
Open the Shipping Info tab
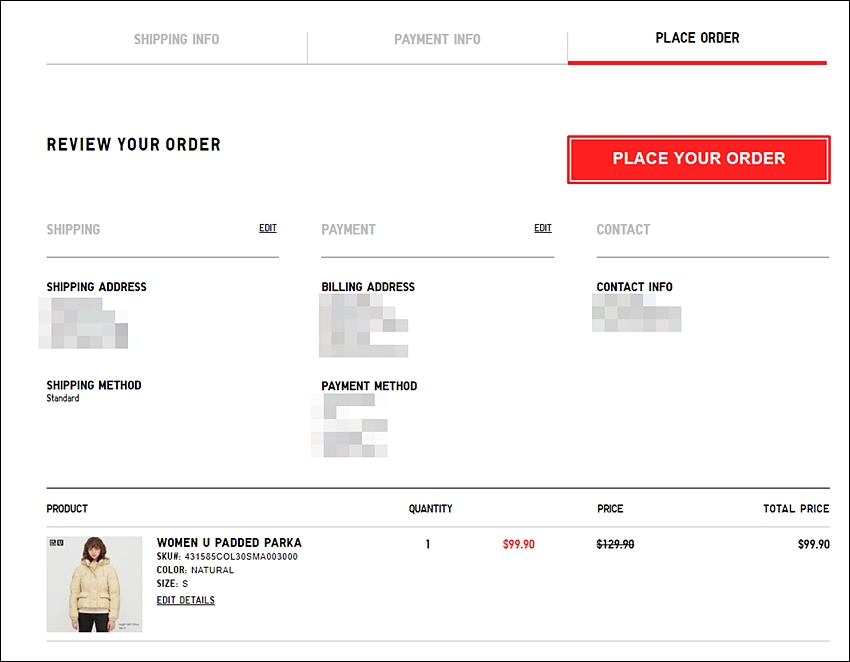point(176,40)
